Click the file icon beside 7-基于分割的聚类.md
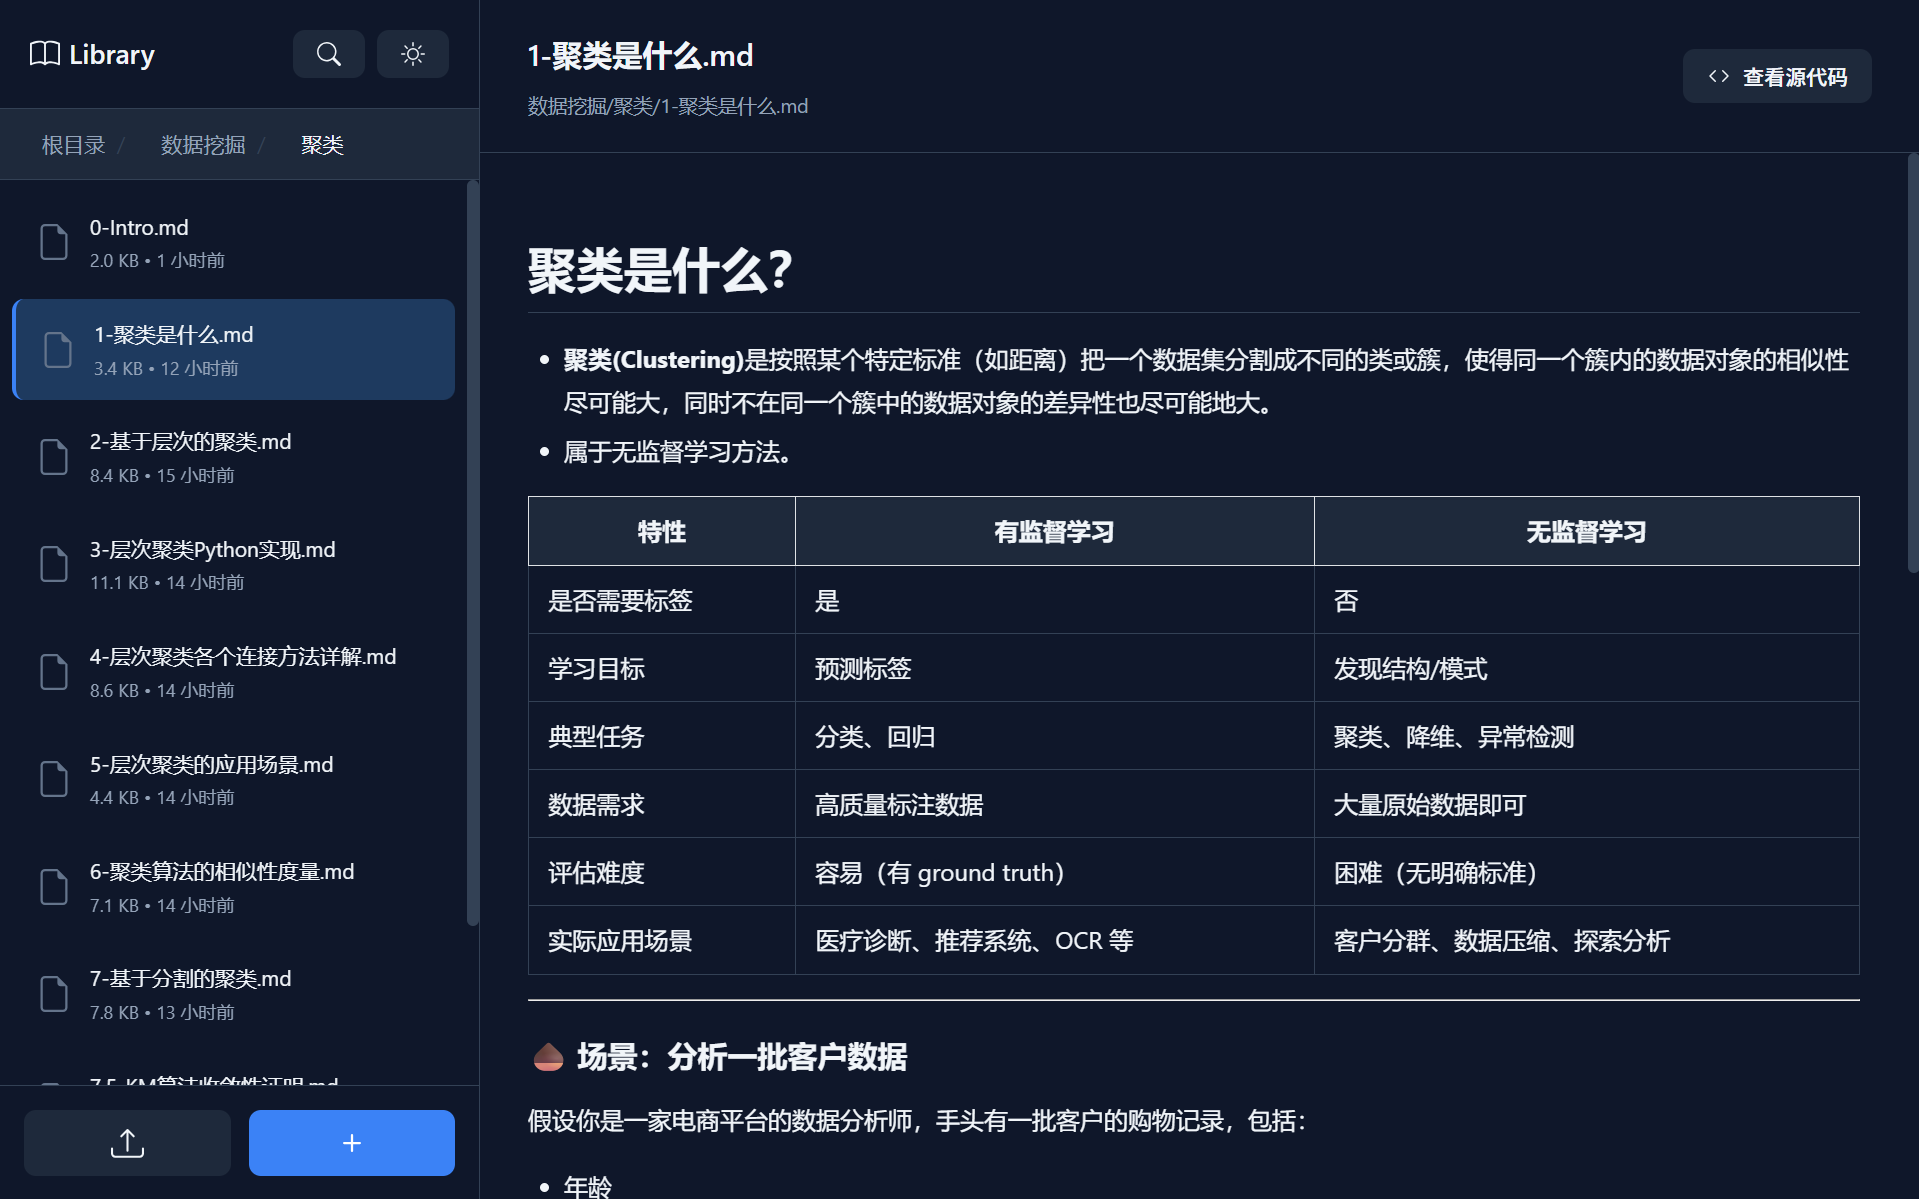Viewport: 1919px width, 1199px height. (x=54, y=993)
